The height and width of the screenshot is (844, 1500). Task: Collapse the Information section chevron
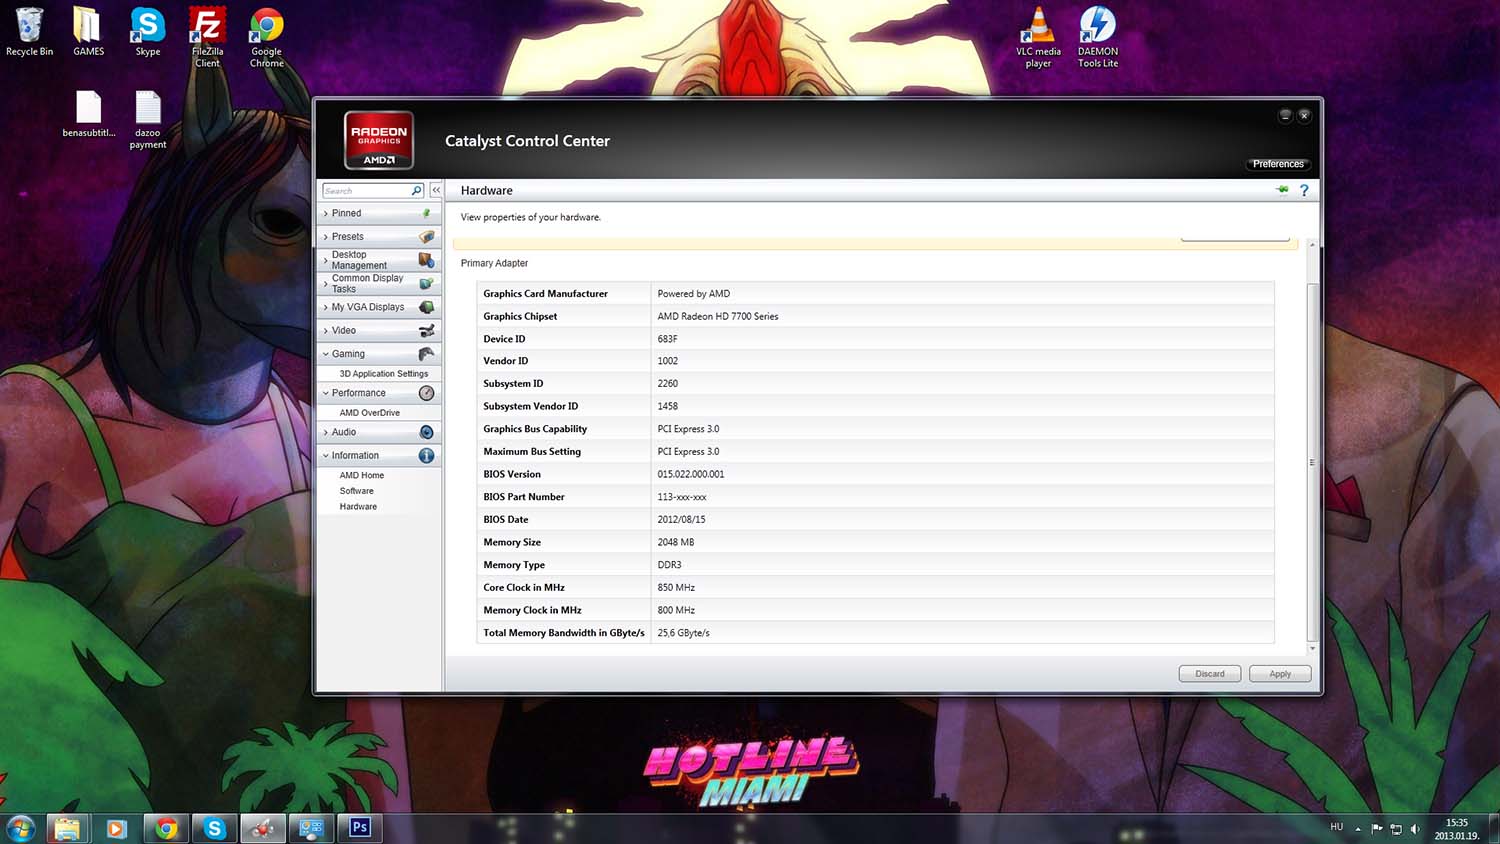pyautogui.click(x=326, y=456)
